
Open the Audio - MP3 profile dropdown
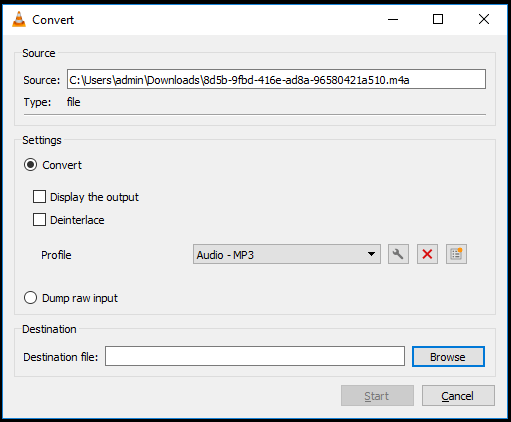pyautogui.click(x=287, y=254)
